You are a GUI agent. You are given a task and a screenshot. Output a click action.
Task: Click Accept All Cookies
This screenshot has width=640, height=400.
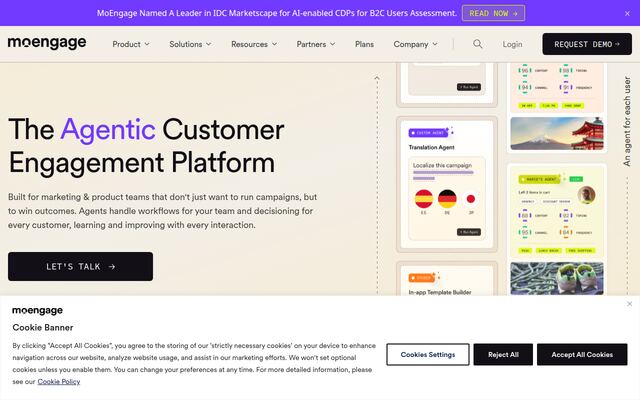coord(582,355)
